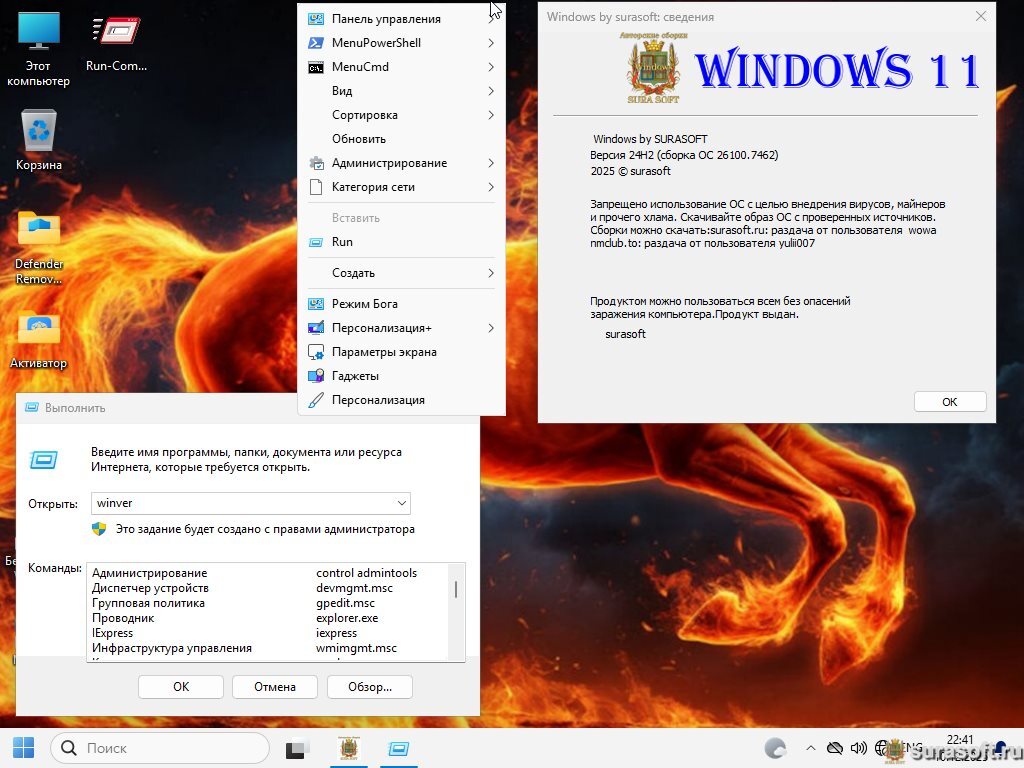This screenshot has width=1024, height=768.
Task: Click the Sura Soft crest logo in the сведения dialog
Action: pyautogui.click(x=653, y=69)
